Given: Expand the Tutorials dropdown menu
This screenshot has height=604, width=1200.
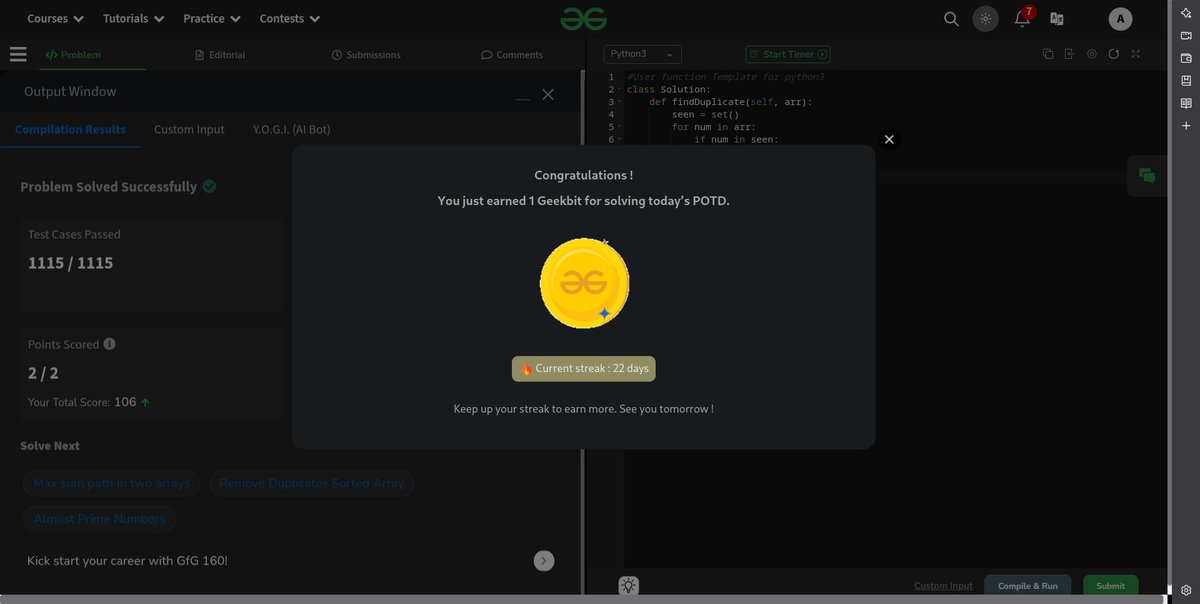Looking at the screenshot, I should (133, 19).
